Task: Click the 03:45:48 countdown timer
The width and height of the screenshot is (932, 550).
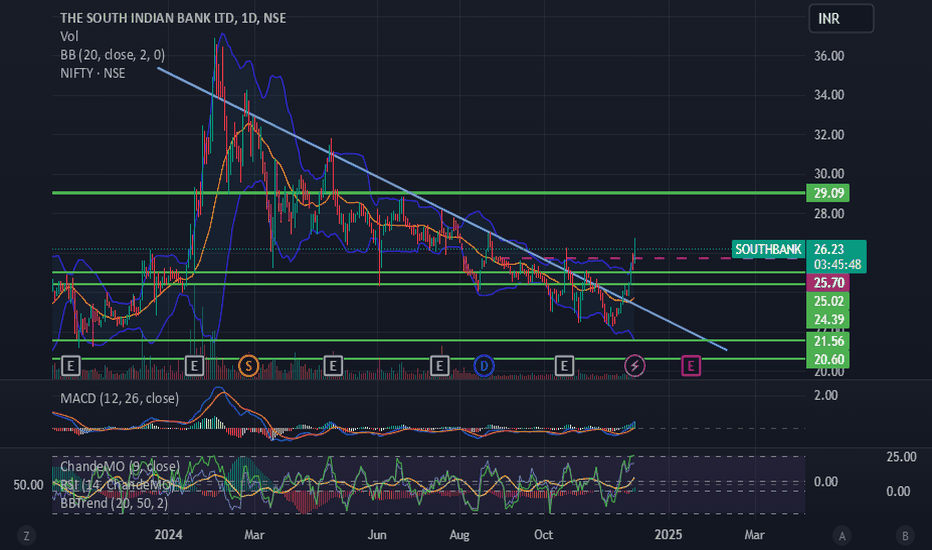Action: pyautogui.click(x=837, y=264)
